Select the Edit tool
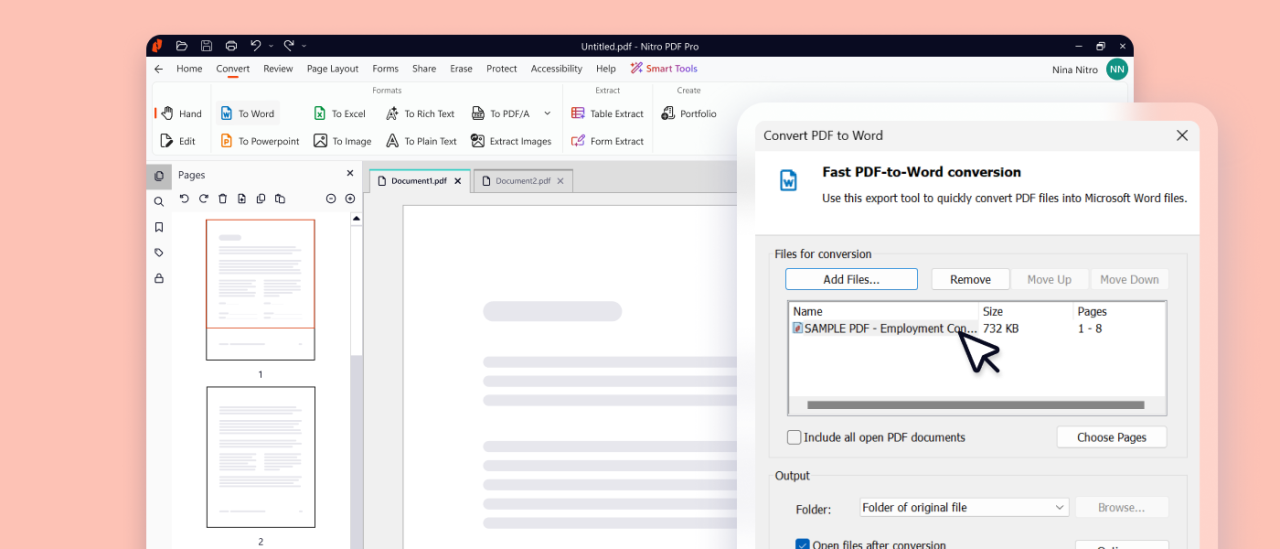 (178, 141)
